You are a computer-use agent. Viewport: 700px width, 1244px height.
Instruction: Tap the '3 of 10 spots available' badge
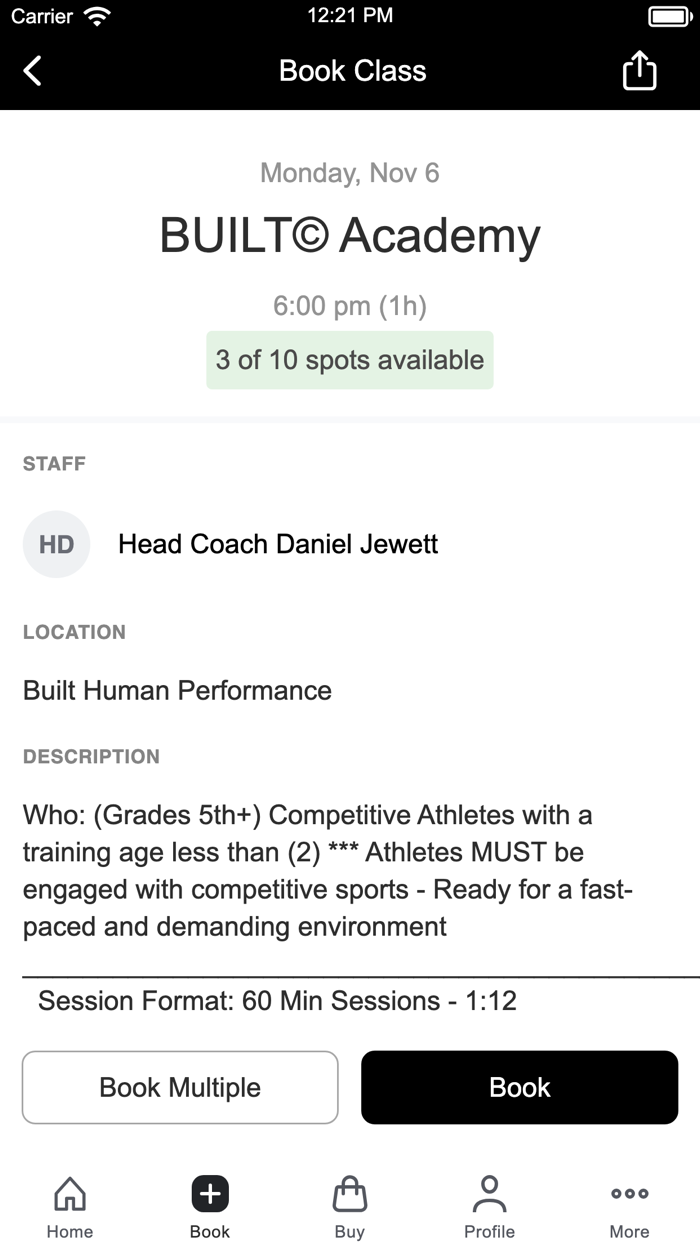click(x=349, y=360)
